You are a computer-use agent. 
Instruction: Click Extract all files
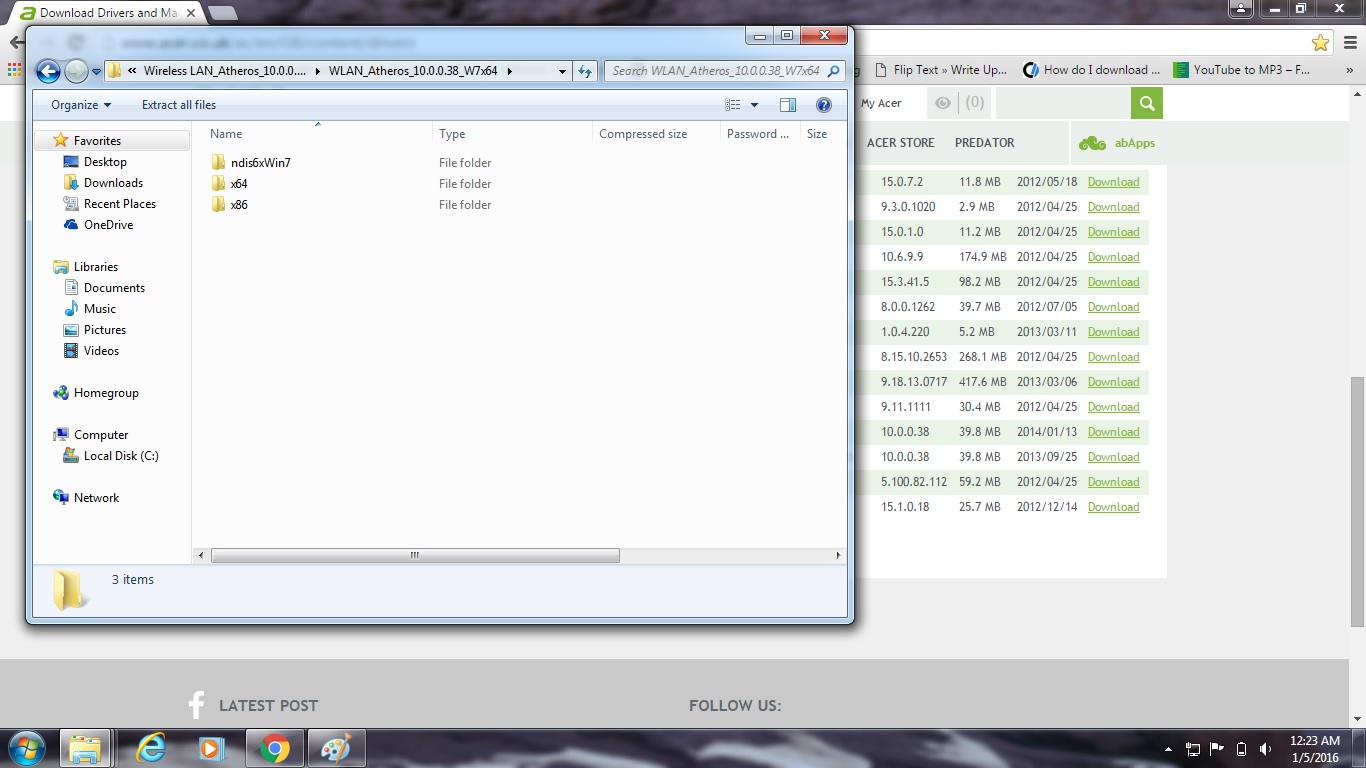[179, 105]
